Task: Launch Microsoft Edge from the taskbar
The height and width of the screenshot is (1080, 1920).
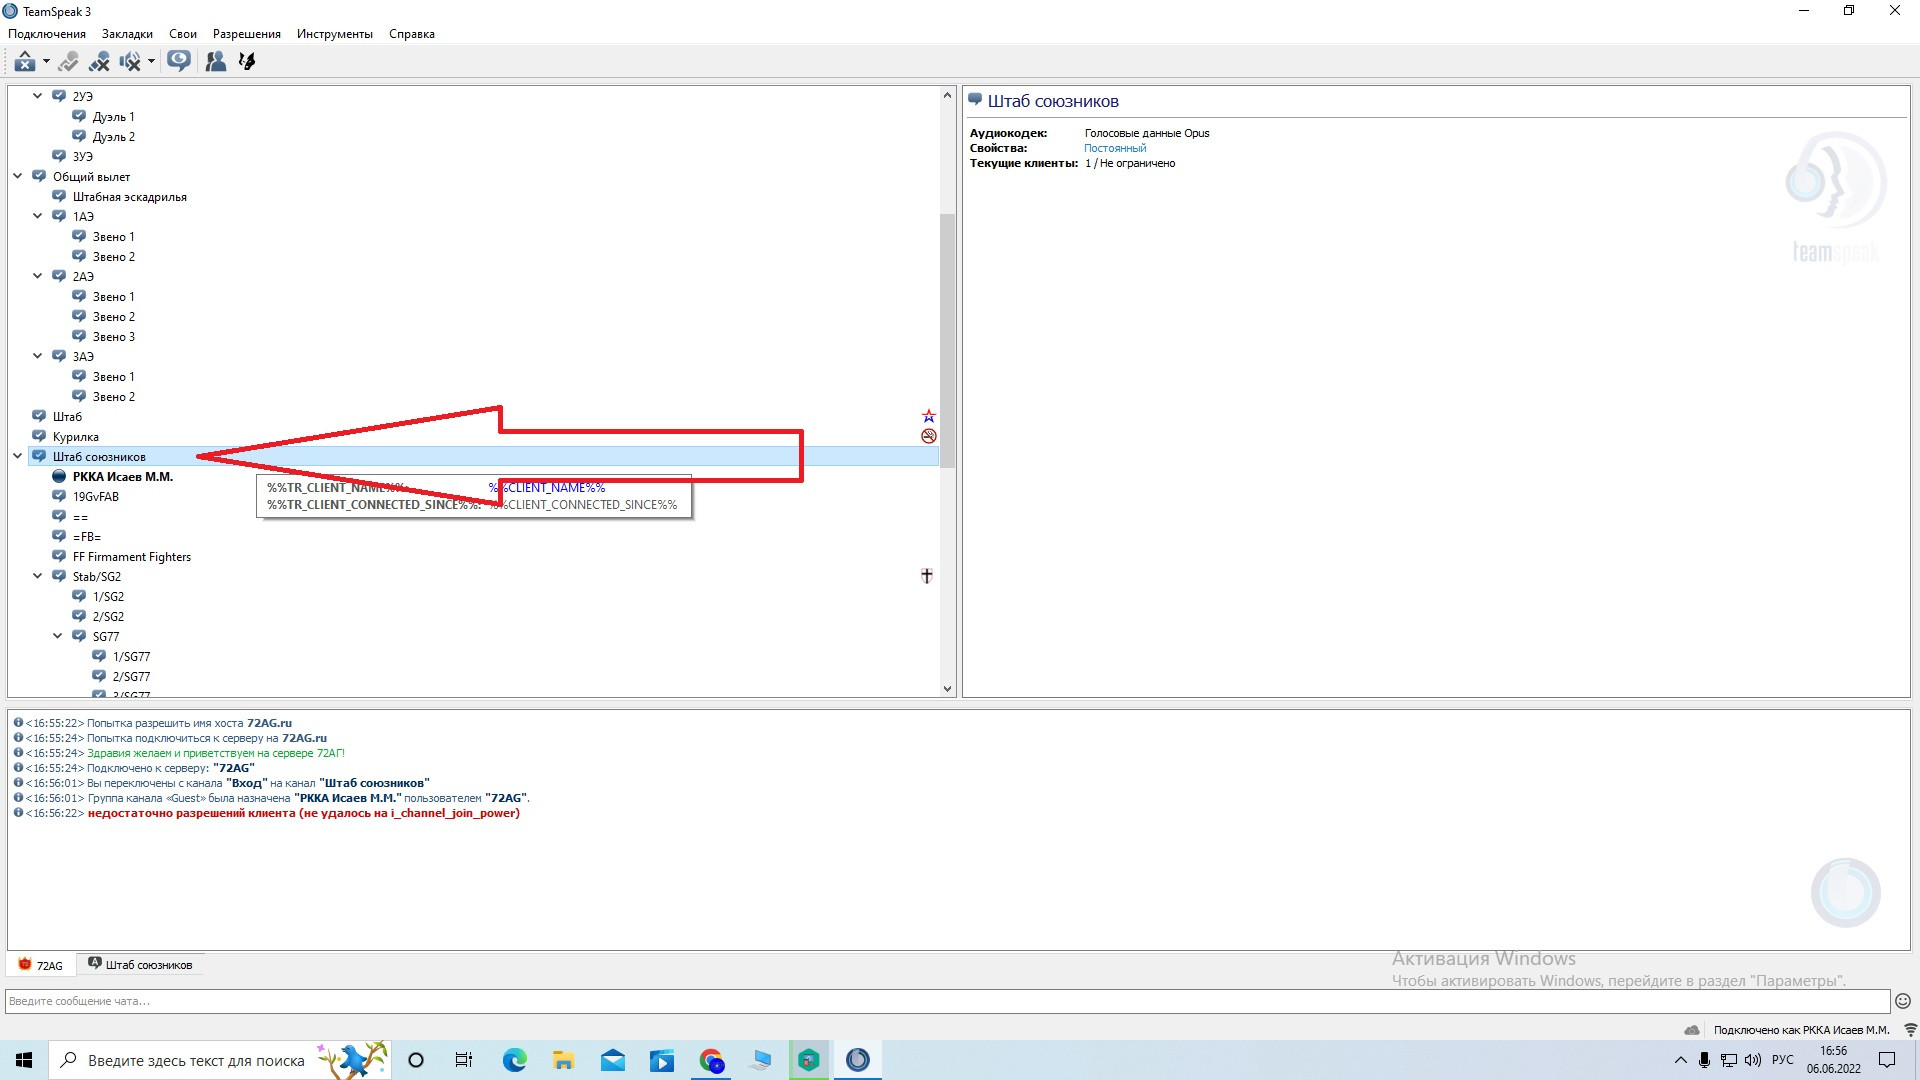Action: 514,1060
